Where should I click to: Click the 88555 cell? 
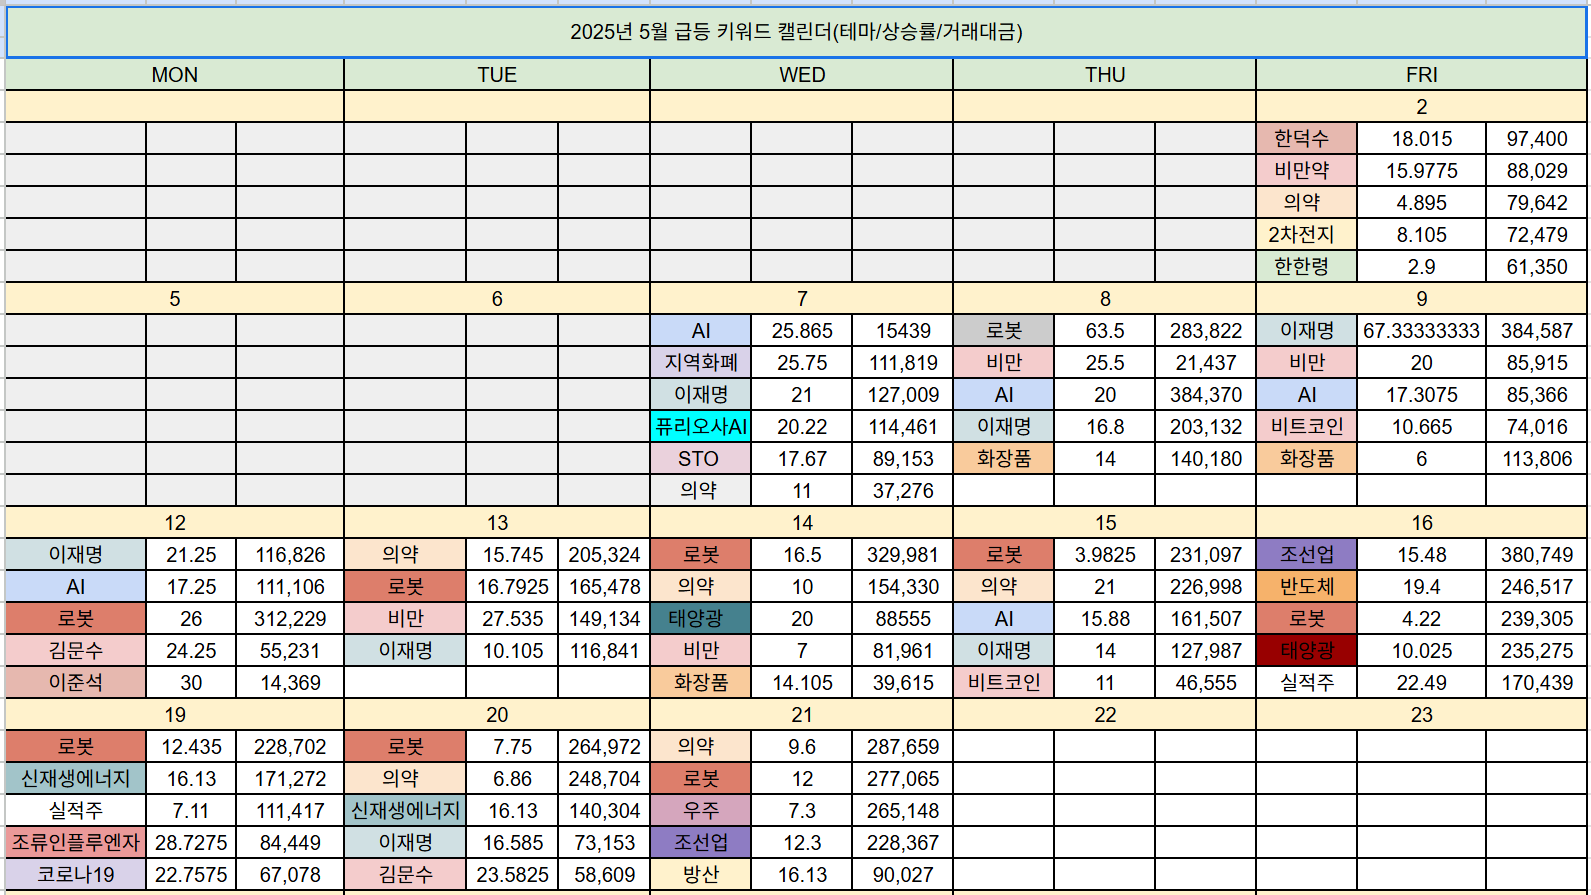pyautogui.click(x=903, y=619)
